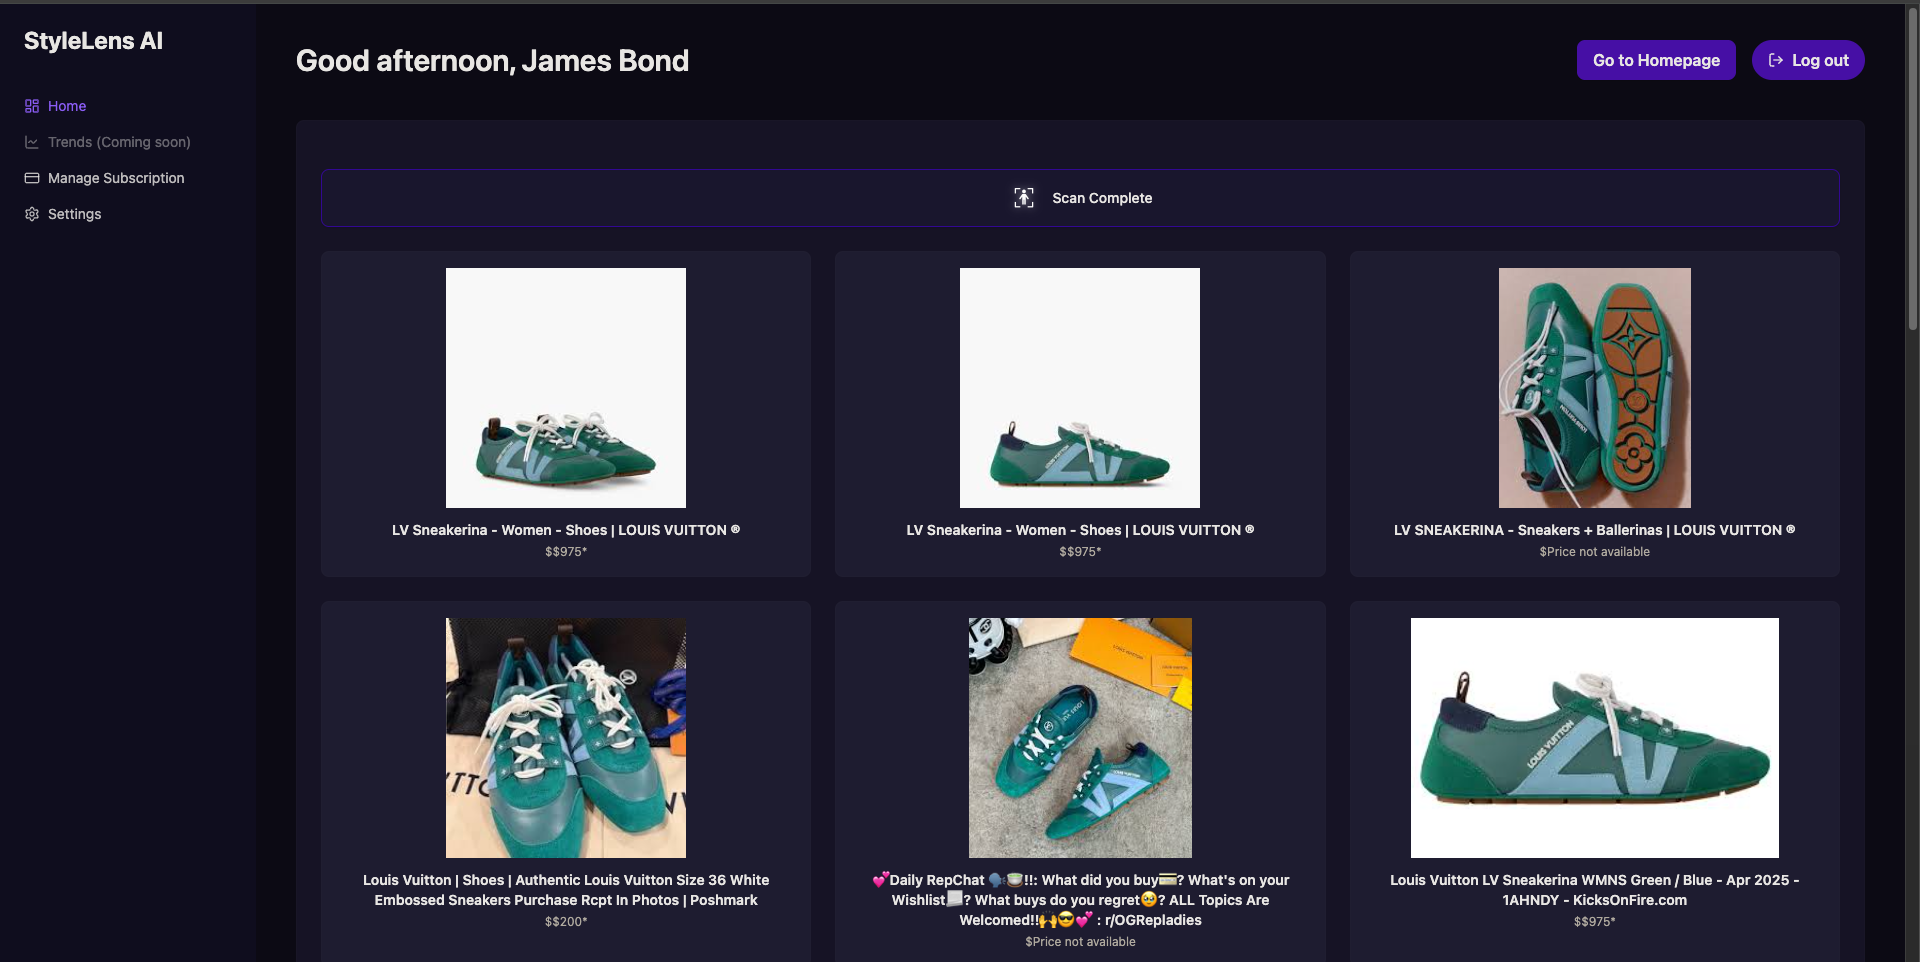Click the $$200* price on Poshmark card
This screenshot has height=962, width=1920.
566,922
